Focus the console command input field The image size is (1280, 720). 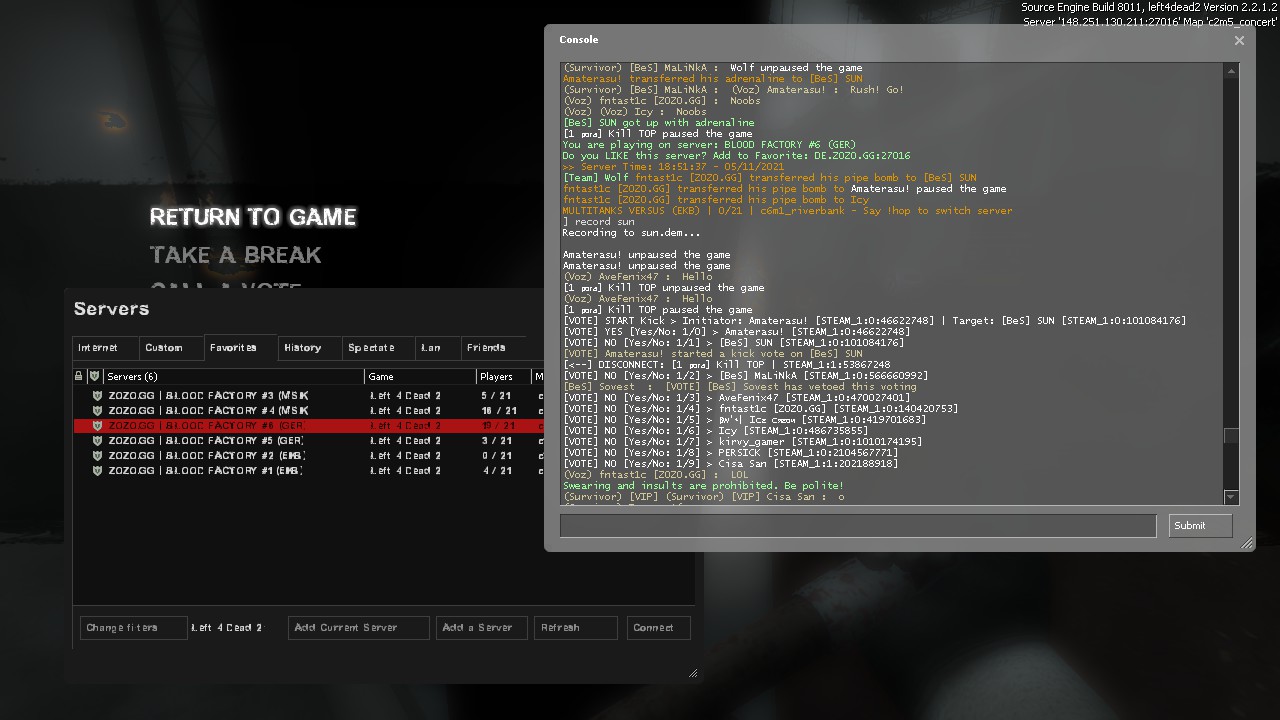(x=857, y=526)
